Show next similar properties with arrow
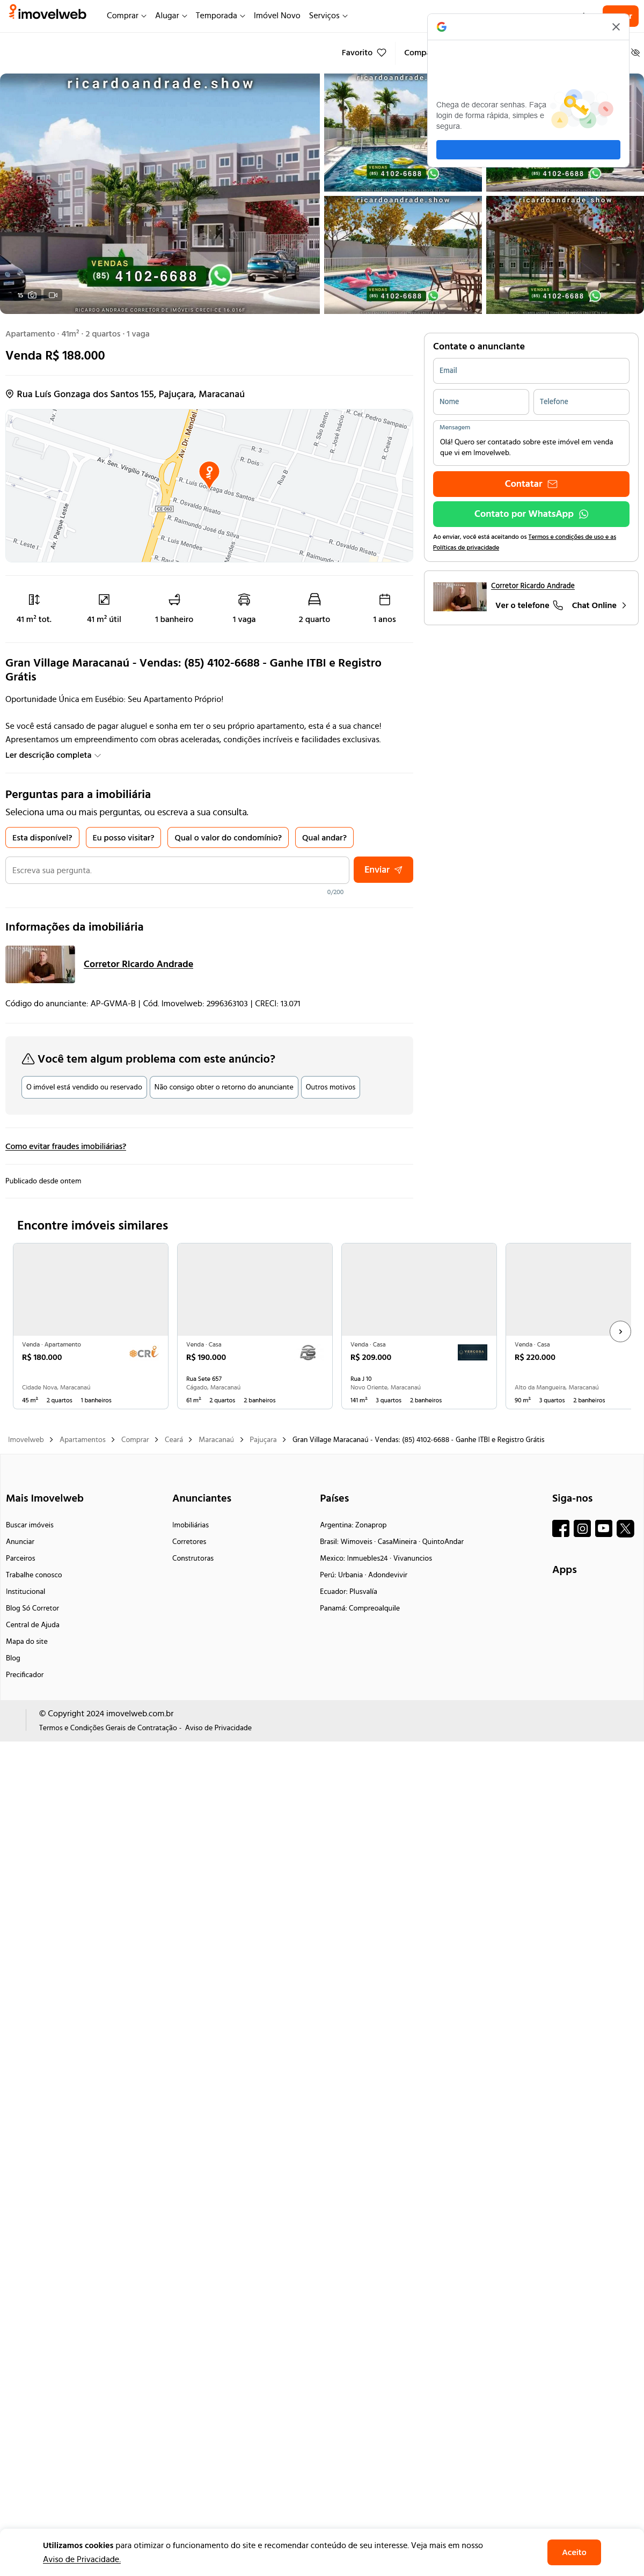Image resolution: width=644 pixels, height=2576 pixels. pyautogui.click(x=620, y=1332)
